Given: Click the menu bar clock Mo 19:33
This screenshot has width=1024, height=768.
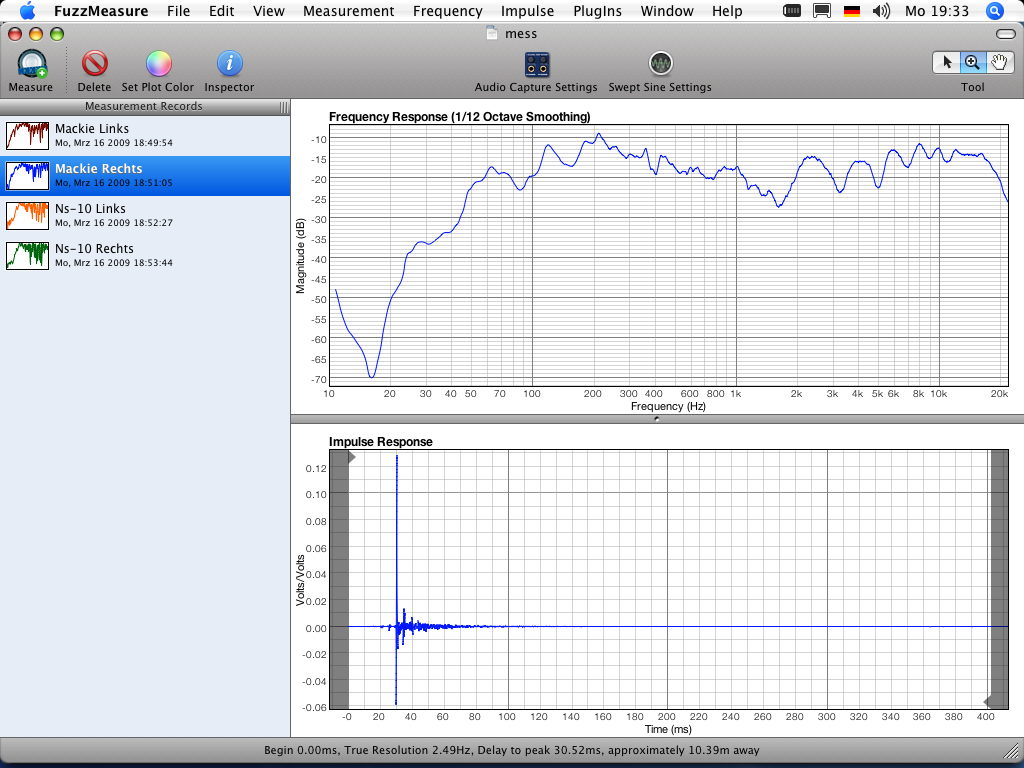Looking at the screenshot, I should click(936, 11).
